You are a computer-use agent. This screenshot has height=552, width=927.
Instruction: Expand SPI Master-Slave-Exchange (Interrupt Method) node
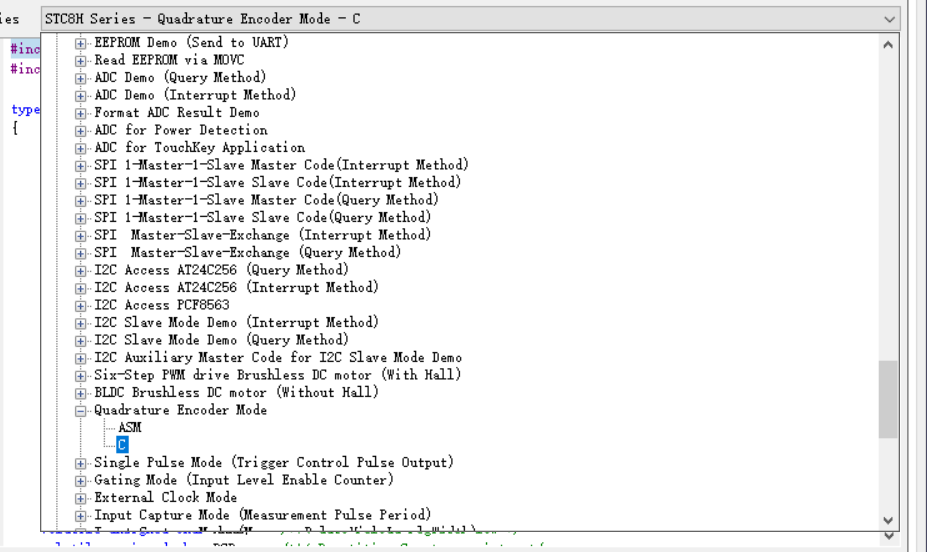pos(80,236)
